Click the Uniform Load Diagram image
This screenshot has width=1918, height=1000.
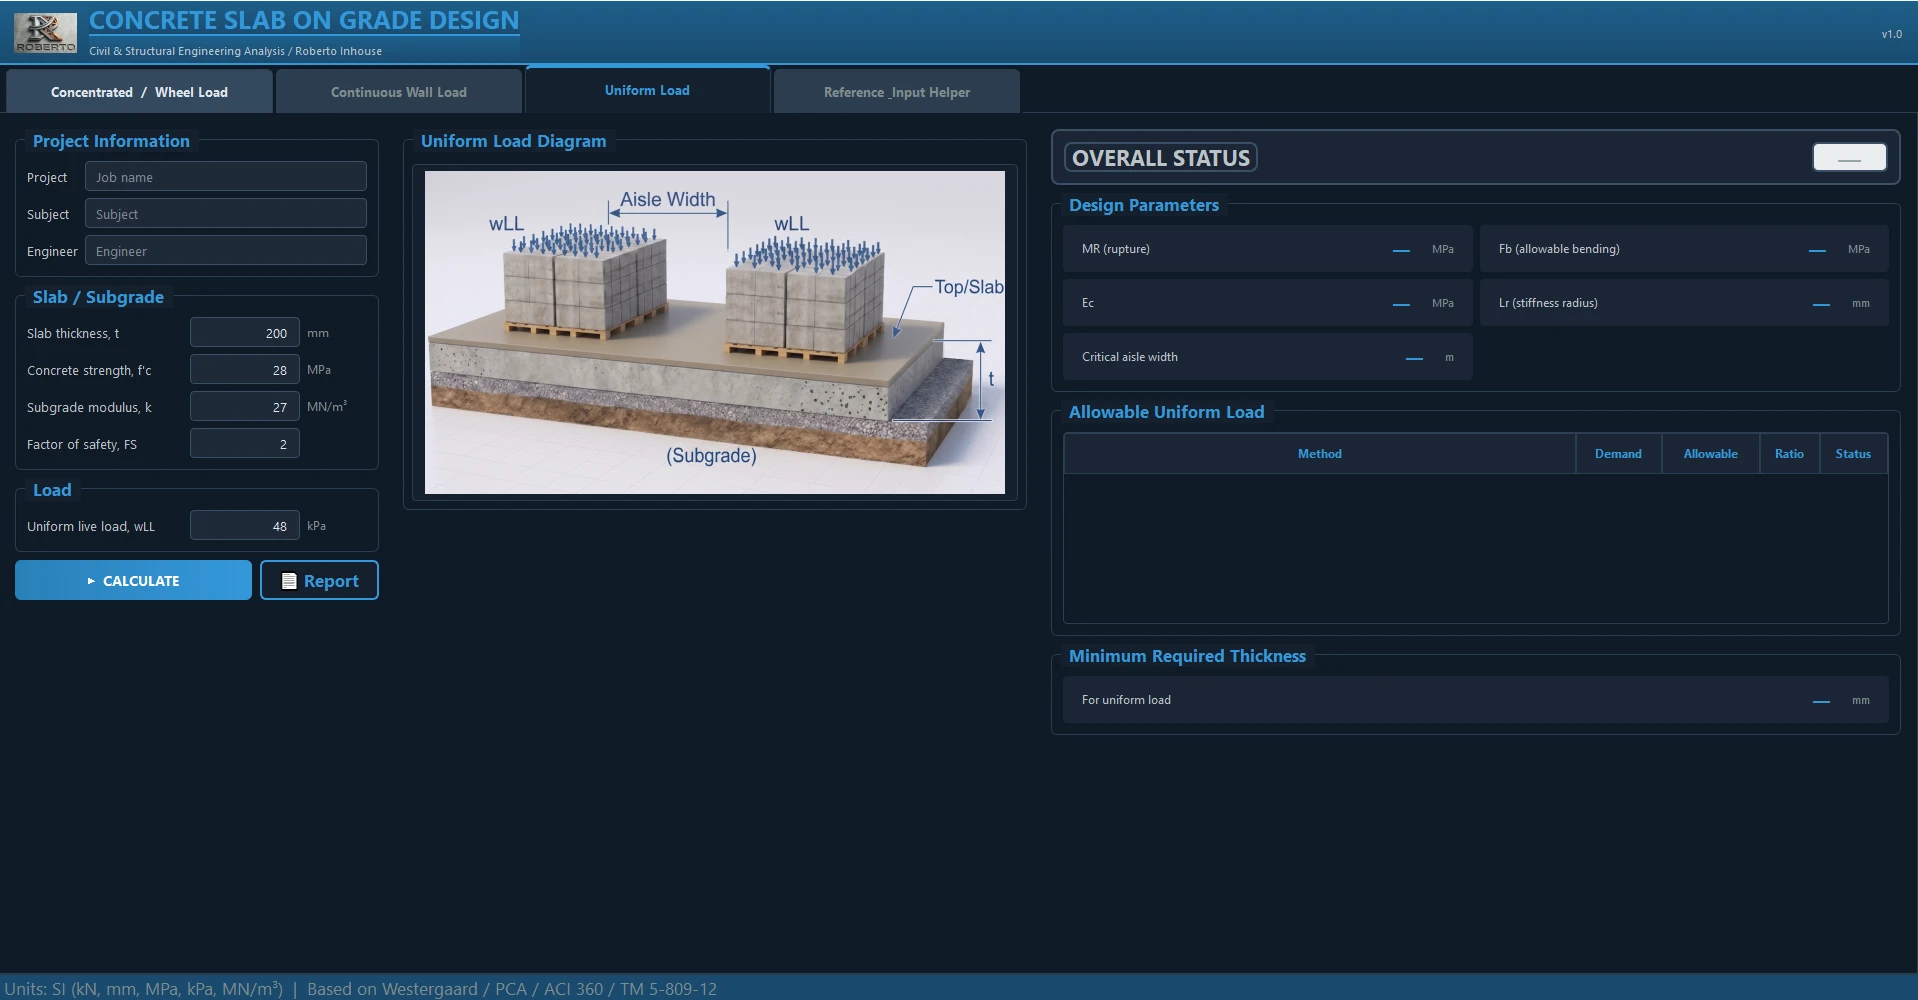[715, 332]
